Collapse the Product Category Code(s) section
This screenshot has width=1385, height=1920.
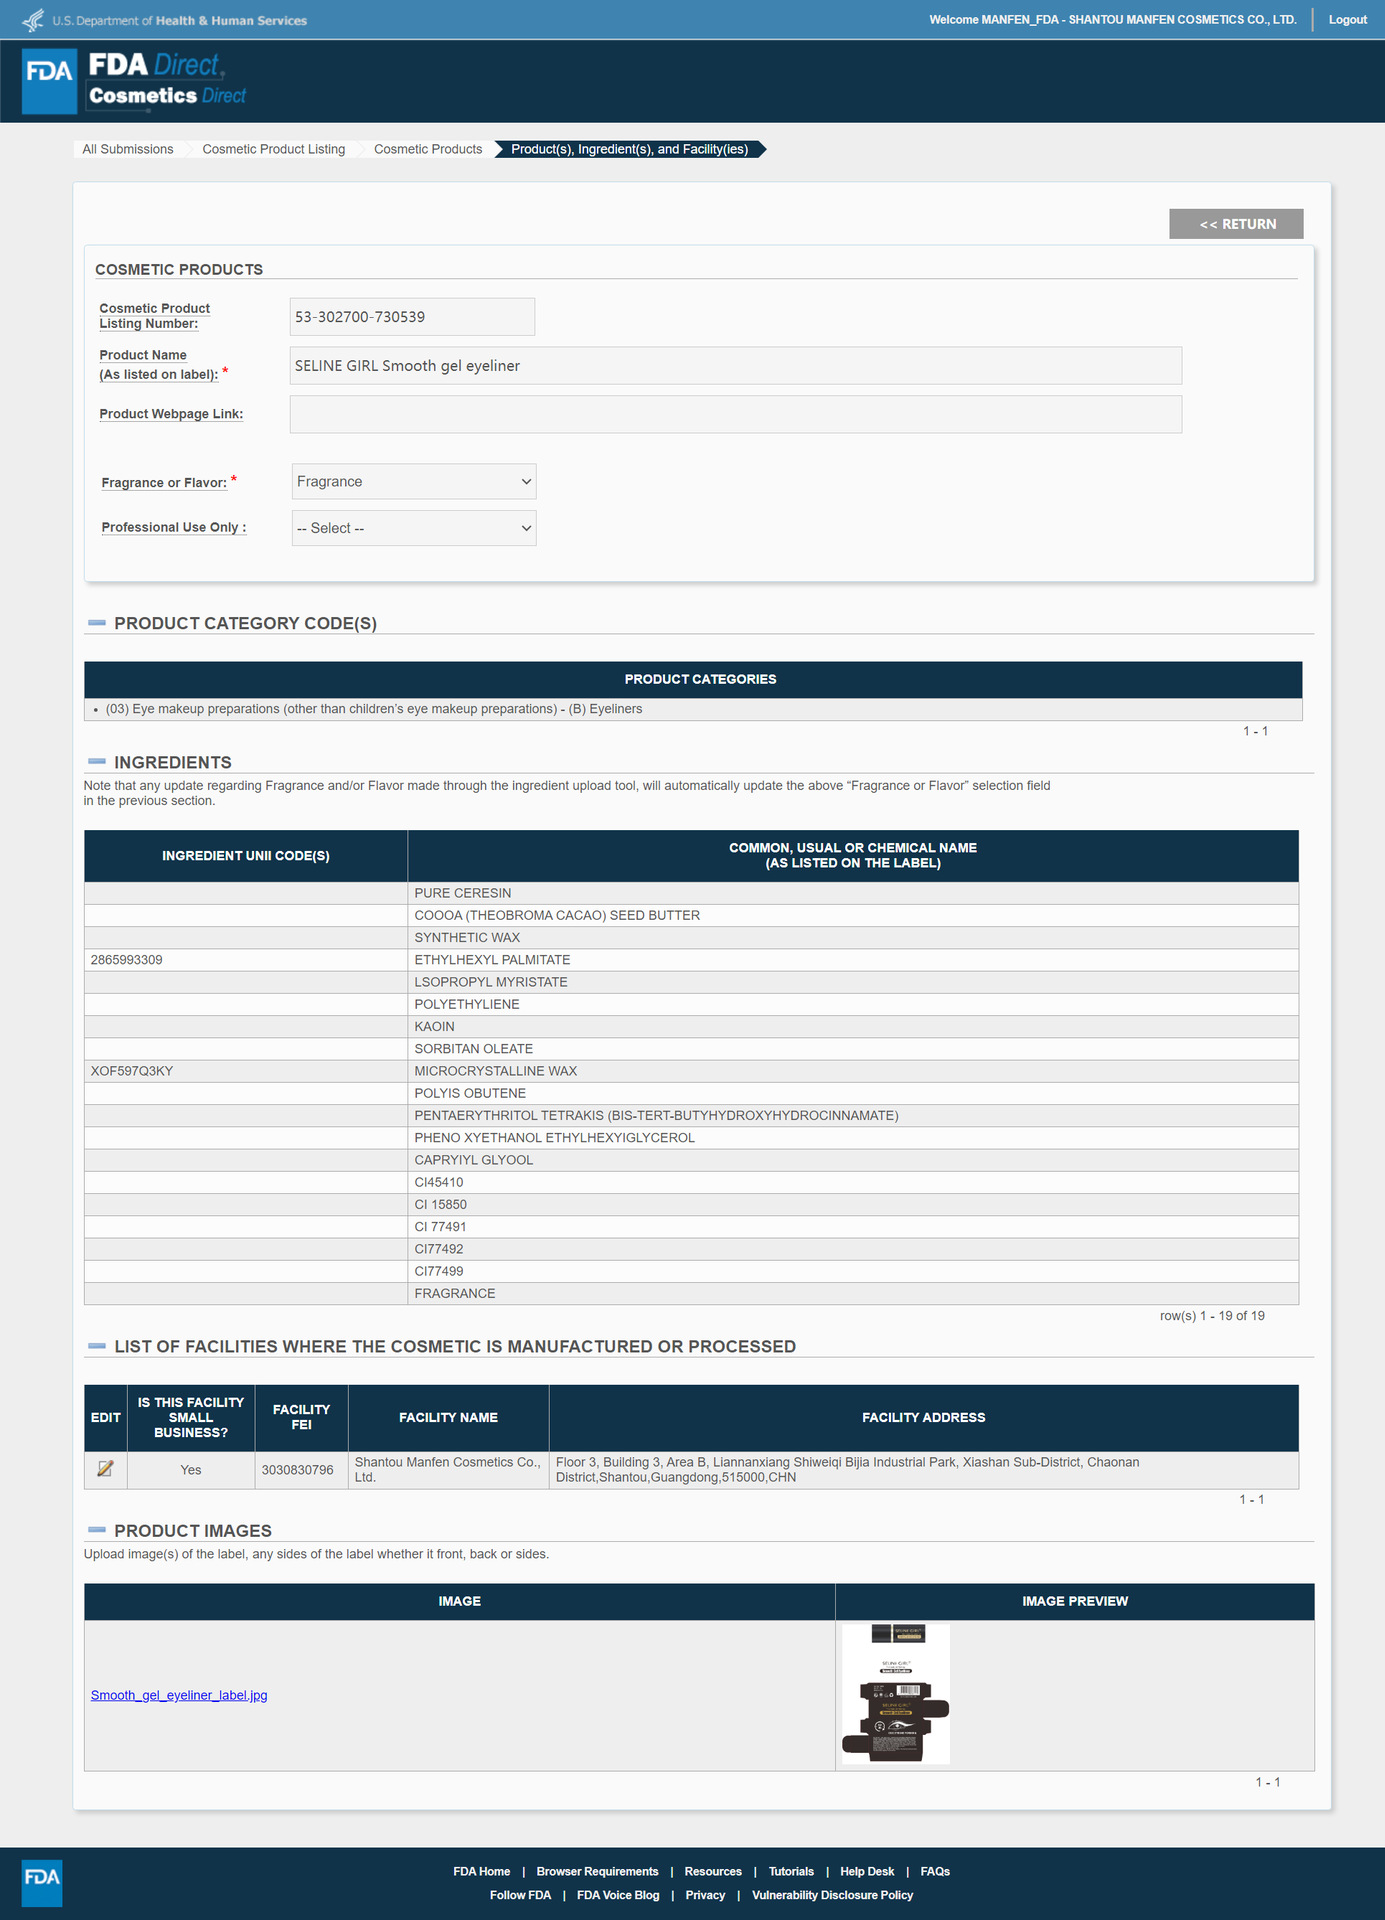coord(97,623)
